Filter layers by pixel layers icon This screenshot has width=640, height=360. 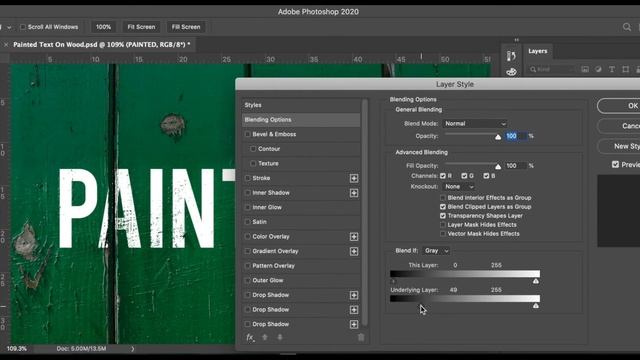[585, 69]
